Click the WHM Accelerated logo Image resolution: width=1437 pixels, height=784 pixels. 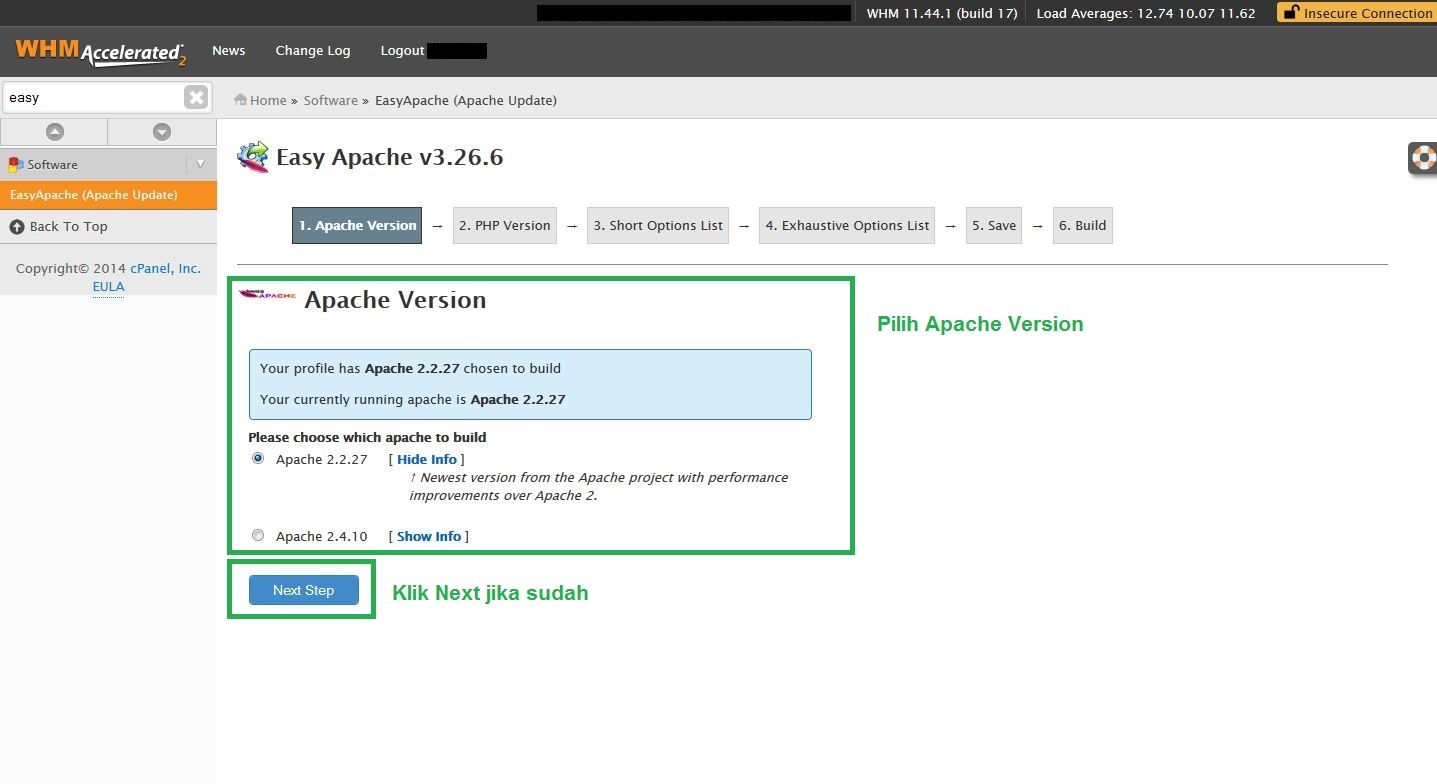pos(100,51)
